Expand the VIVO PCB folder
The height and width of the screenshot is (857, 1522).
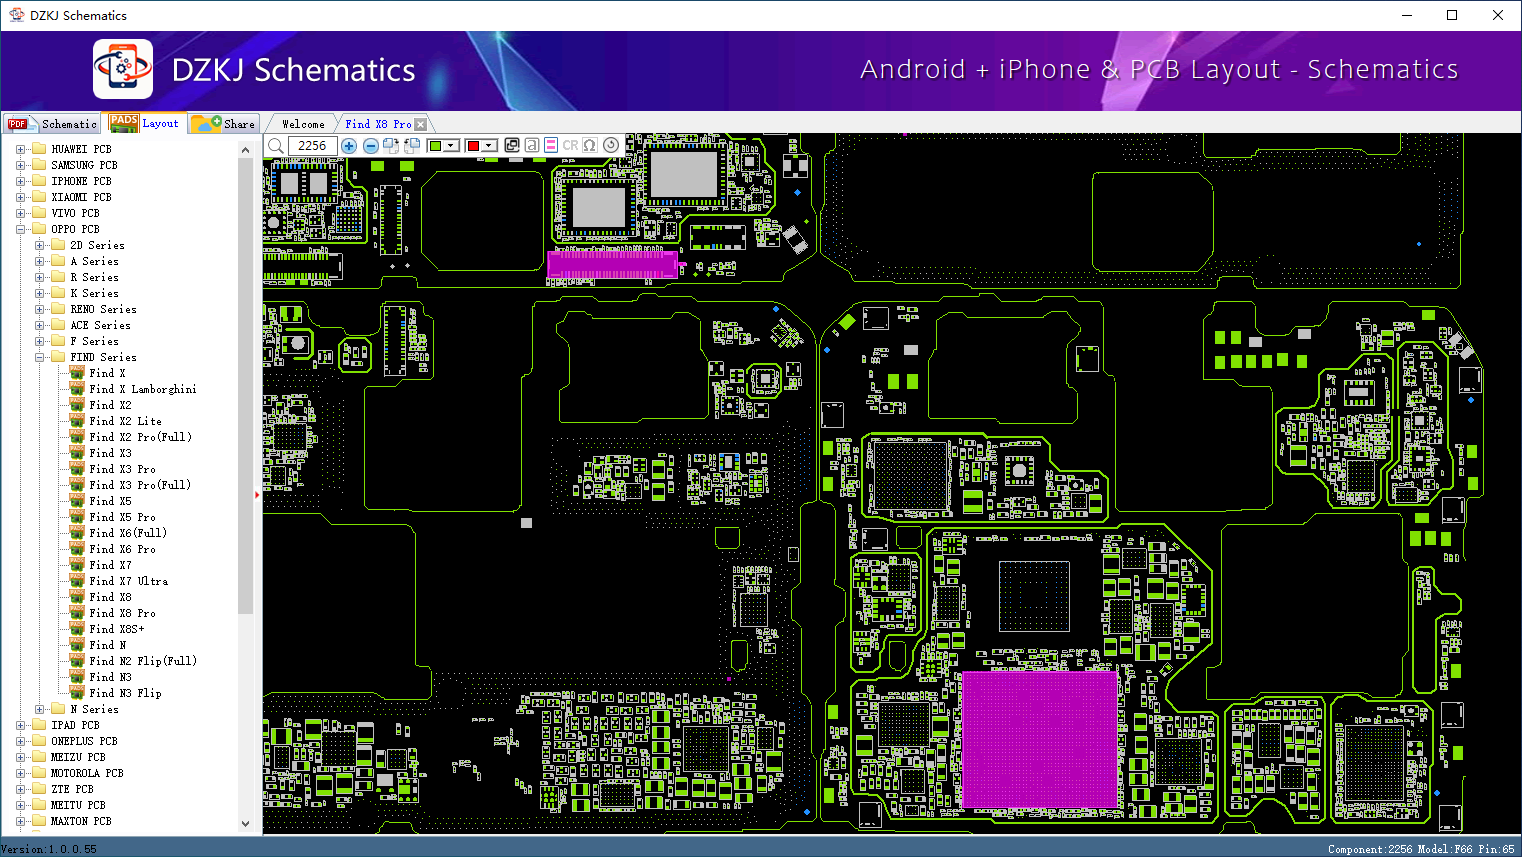pos(20,213)
